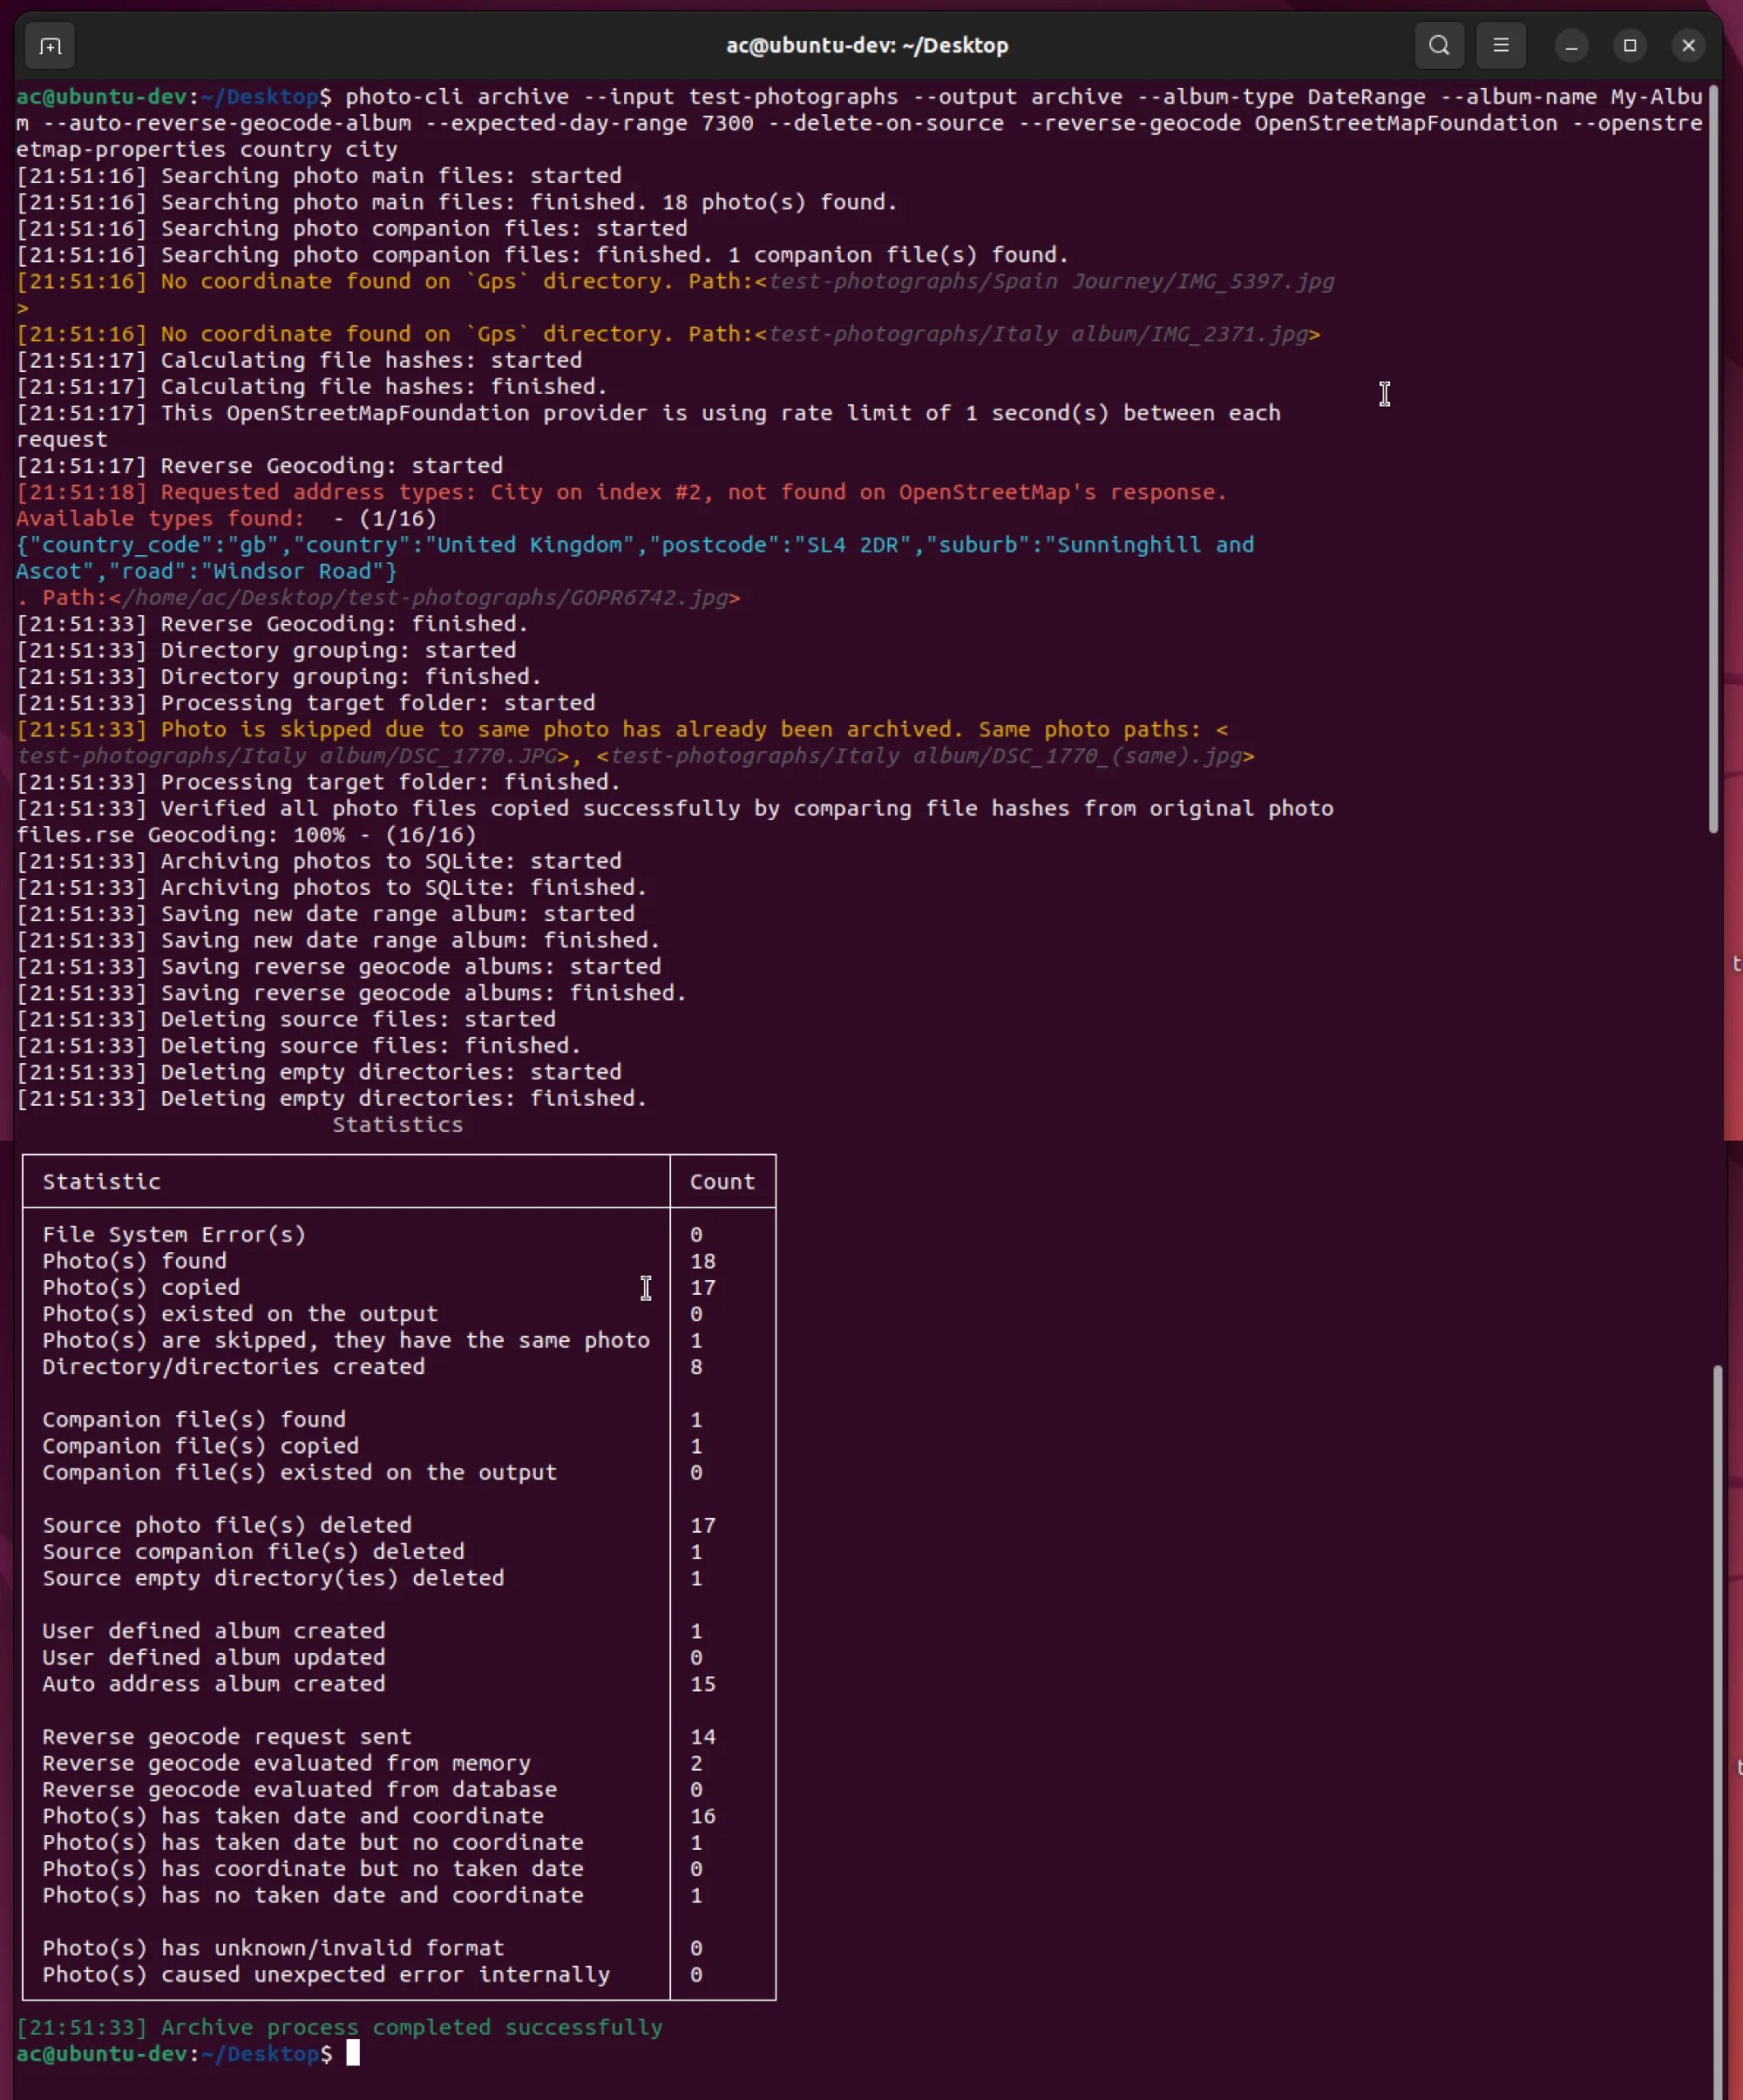Click 'File System Error(s)' row label
1743x2100 pixels.
[x=174, y=1235]
